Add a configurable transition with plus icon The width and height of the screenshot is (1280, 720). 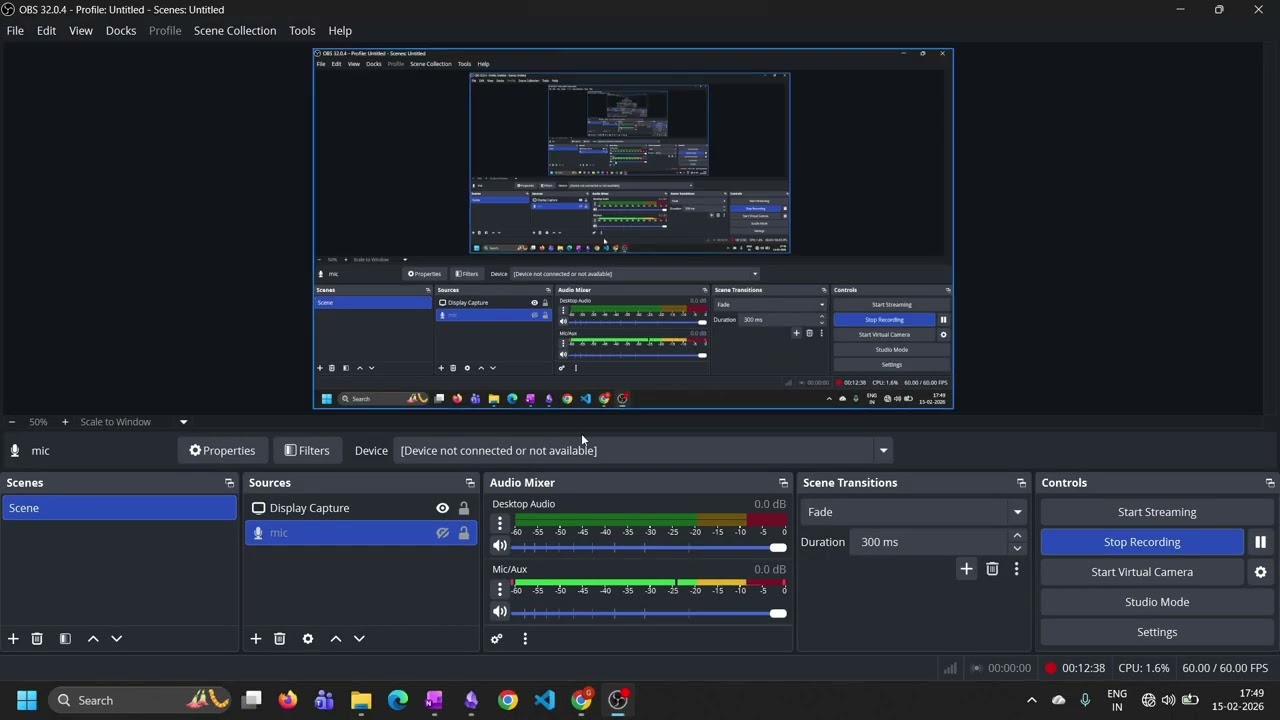tap(966, 569)
